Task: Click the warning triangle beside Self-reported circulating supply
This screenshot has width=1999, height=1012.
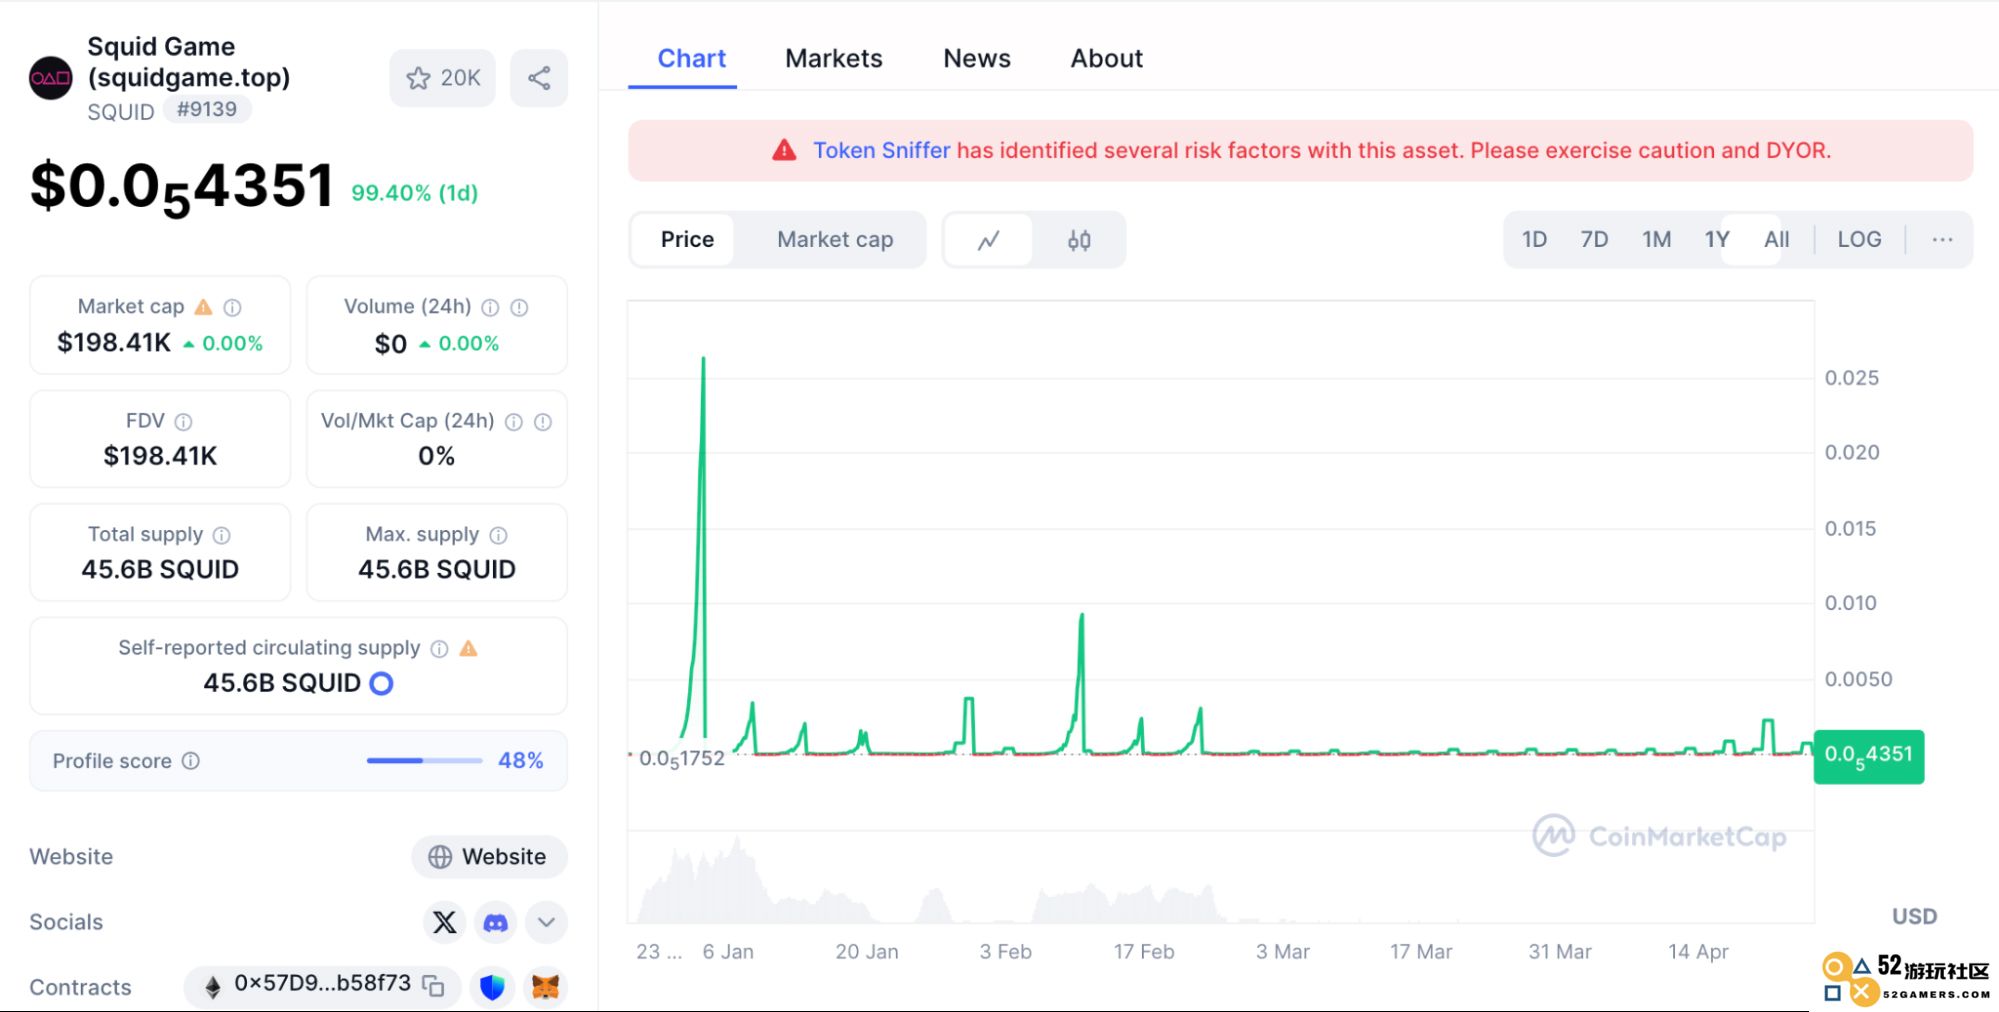Action: tap(468, 648)
